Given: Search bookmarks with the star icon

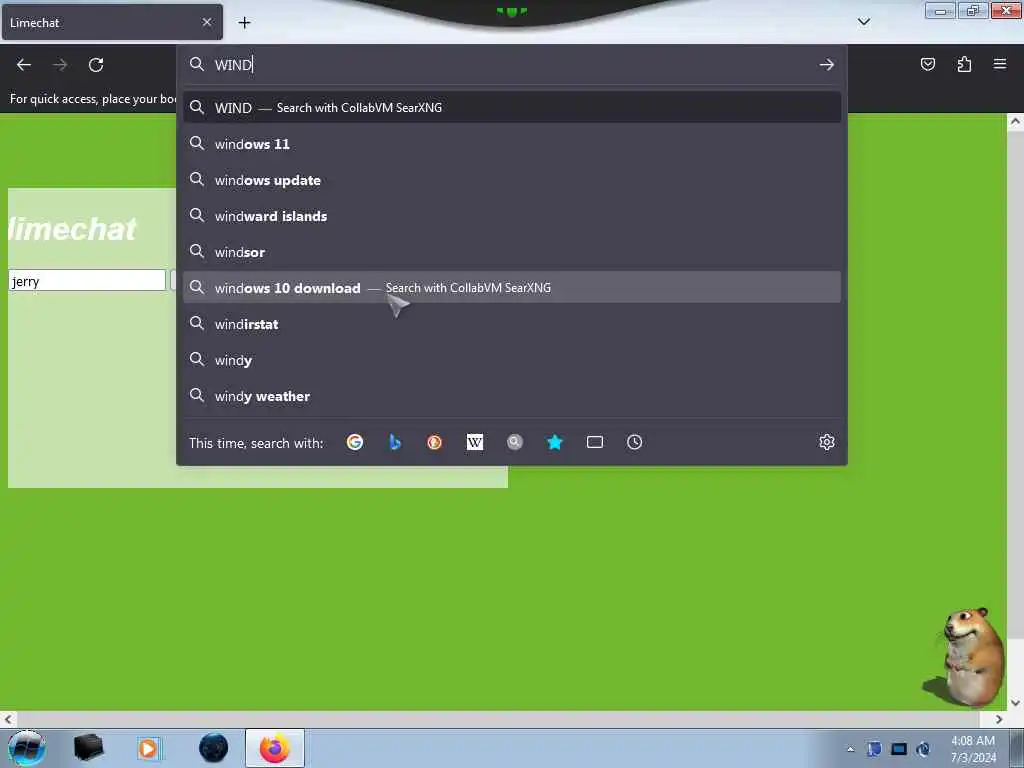Looking at the screenshot, I should coord(554,442).
